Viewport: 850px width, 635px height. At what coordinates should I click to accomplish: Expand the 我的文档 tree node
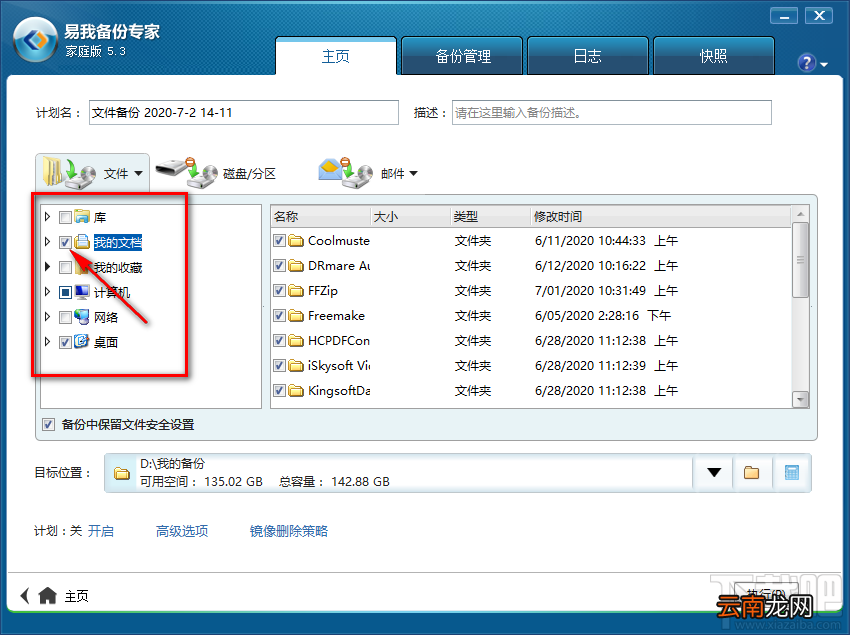pyautogui.click(x=48, y=242)
